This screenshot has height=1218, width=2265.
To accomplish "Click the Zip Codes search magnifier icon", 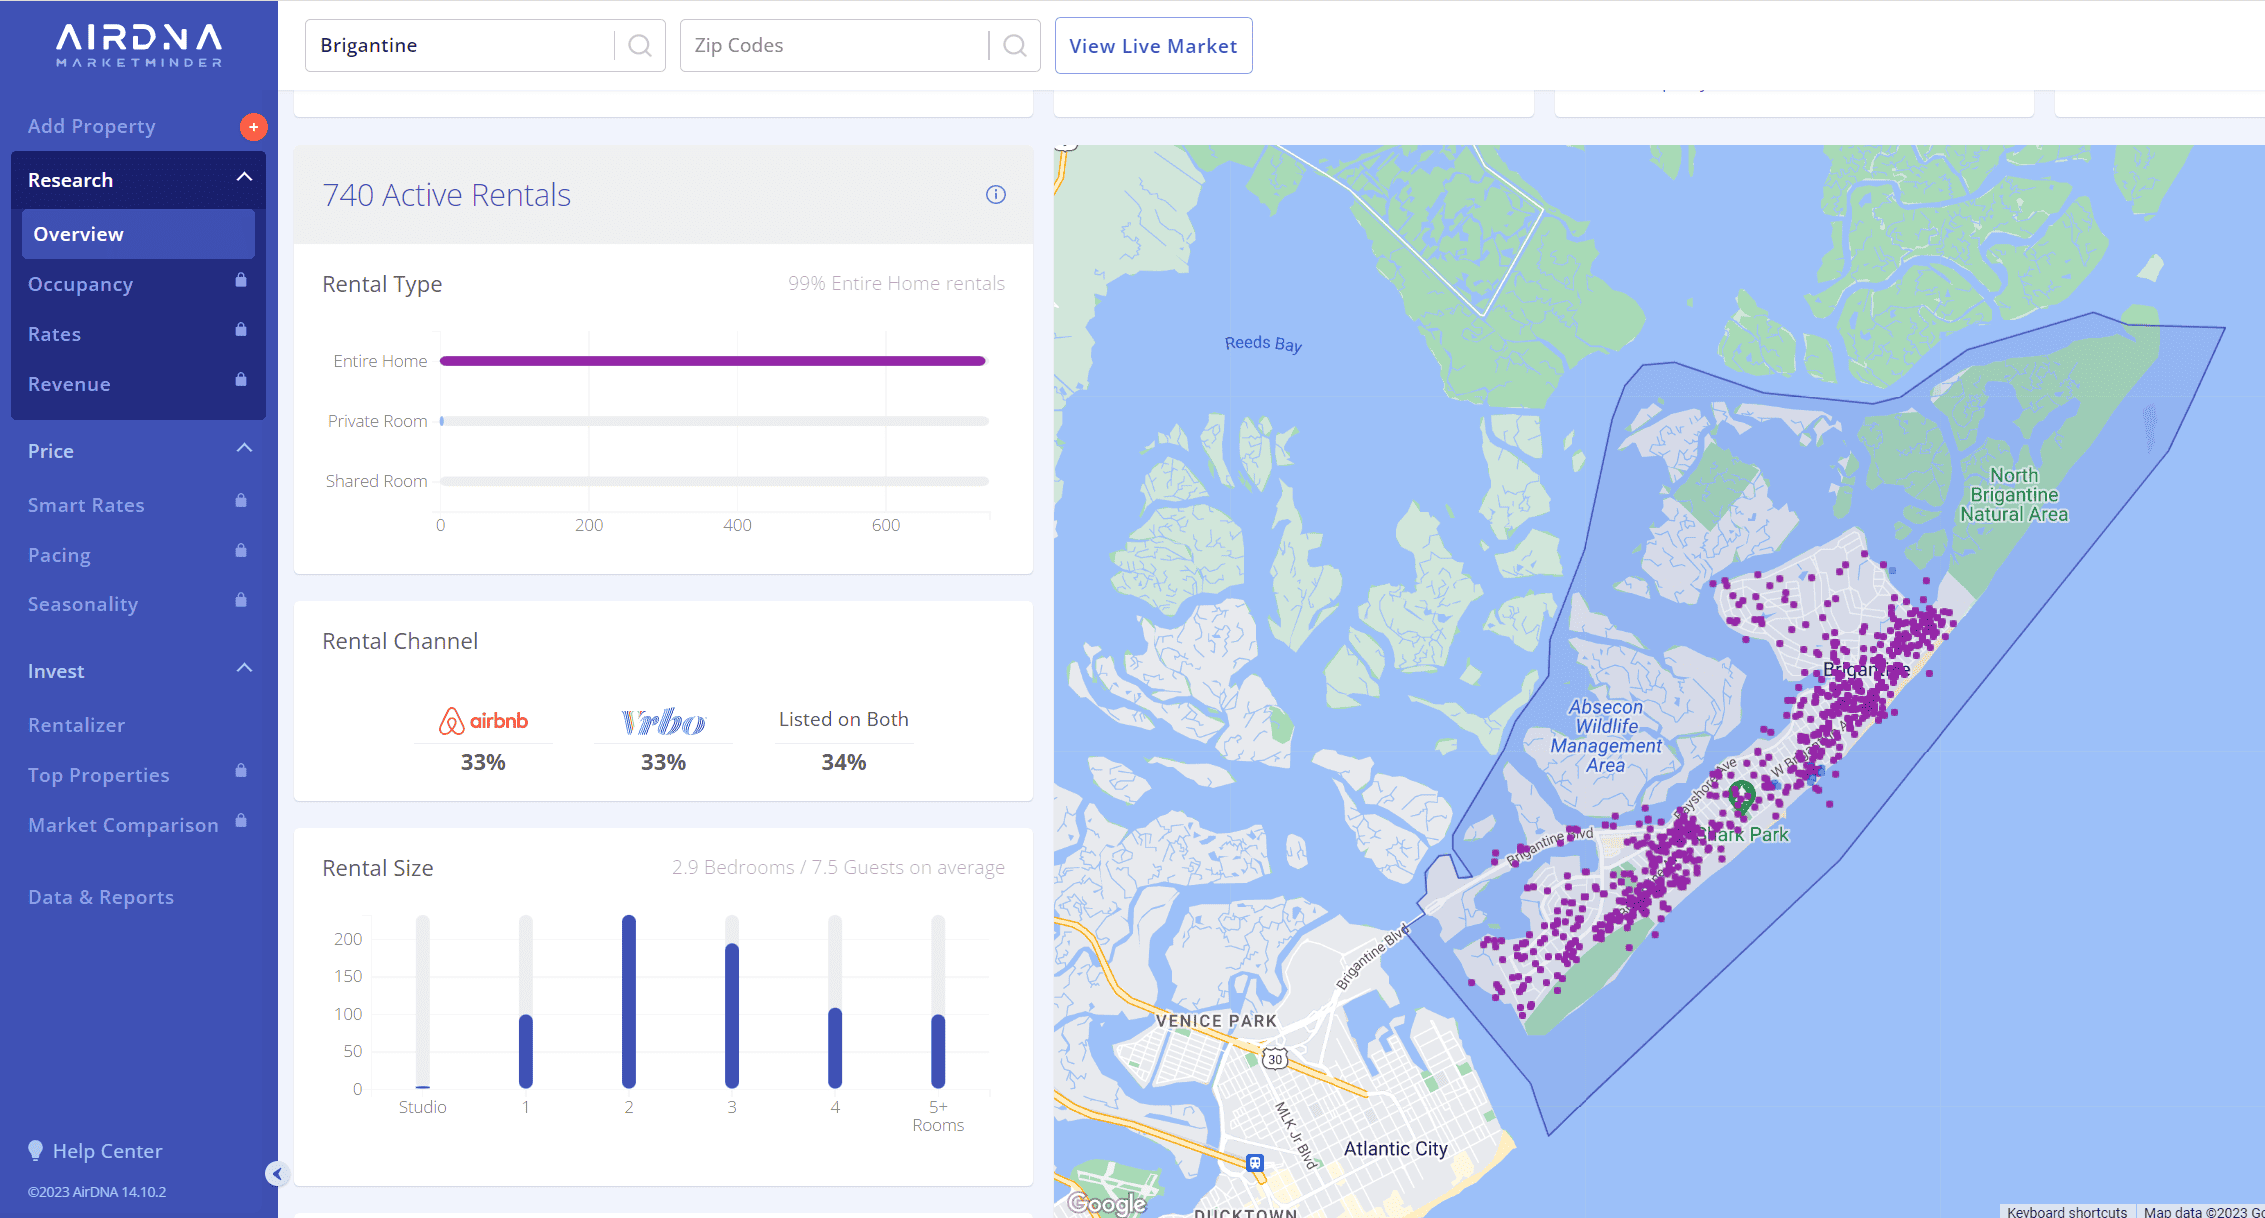I will pyautogui.click(x=1014, y=46).
